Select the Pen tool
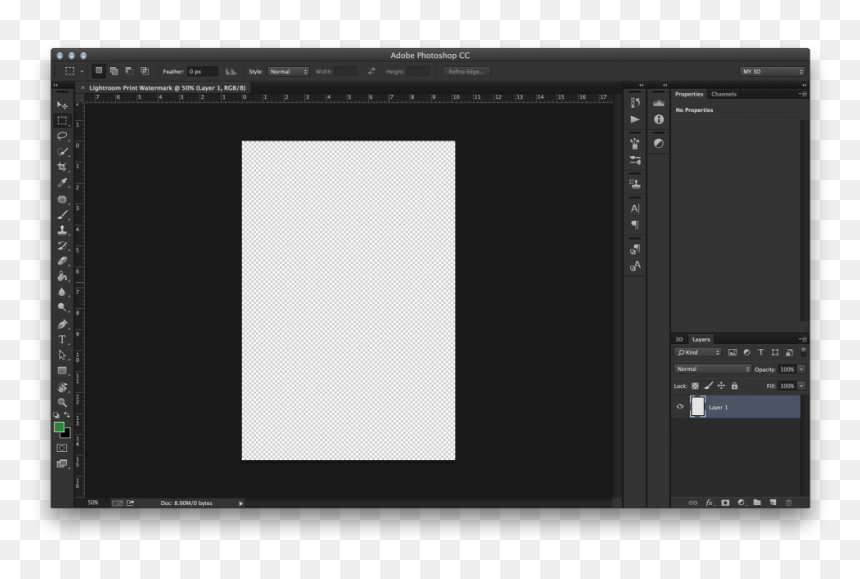 pos(63,324)
